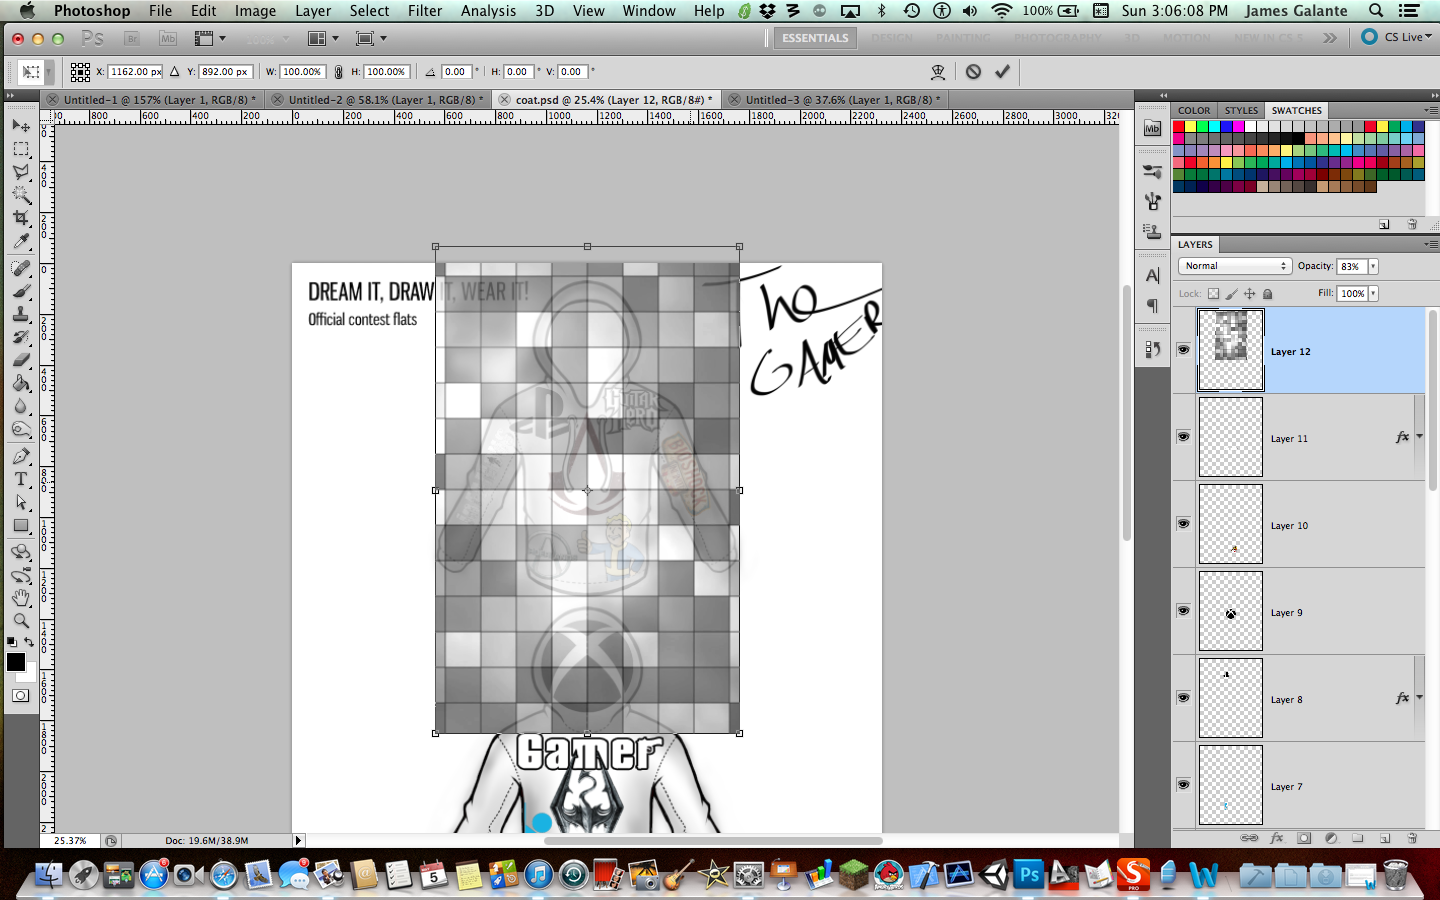
Task: Switch to warp mode icon
Action: click(938, 71)
